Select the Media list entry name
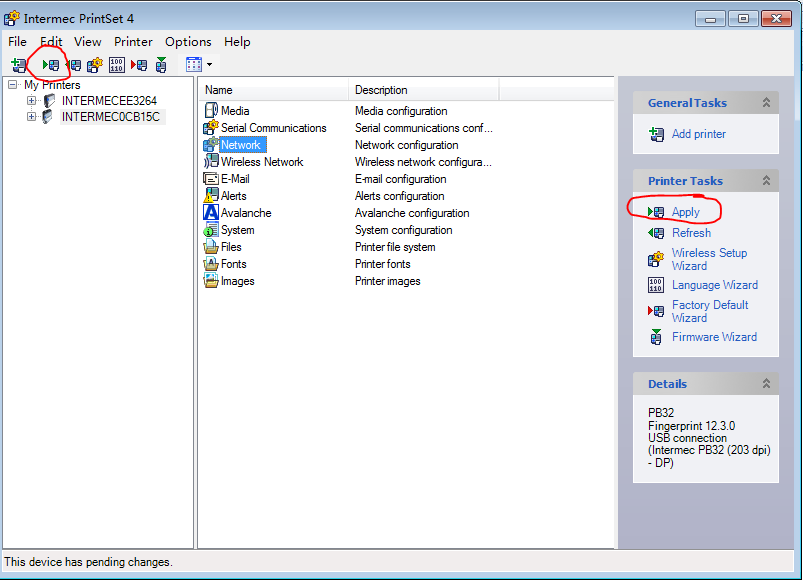This screenshot has width=803, height=580. point(235,111)
